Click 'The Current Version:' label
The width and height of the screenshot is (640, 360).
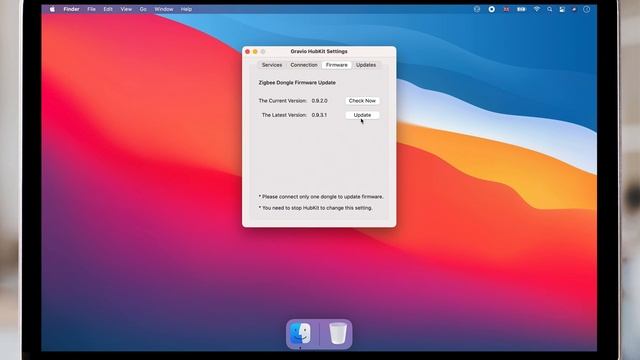tap(282, 100)
